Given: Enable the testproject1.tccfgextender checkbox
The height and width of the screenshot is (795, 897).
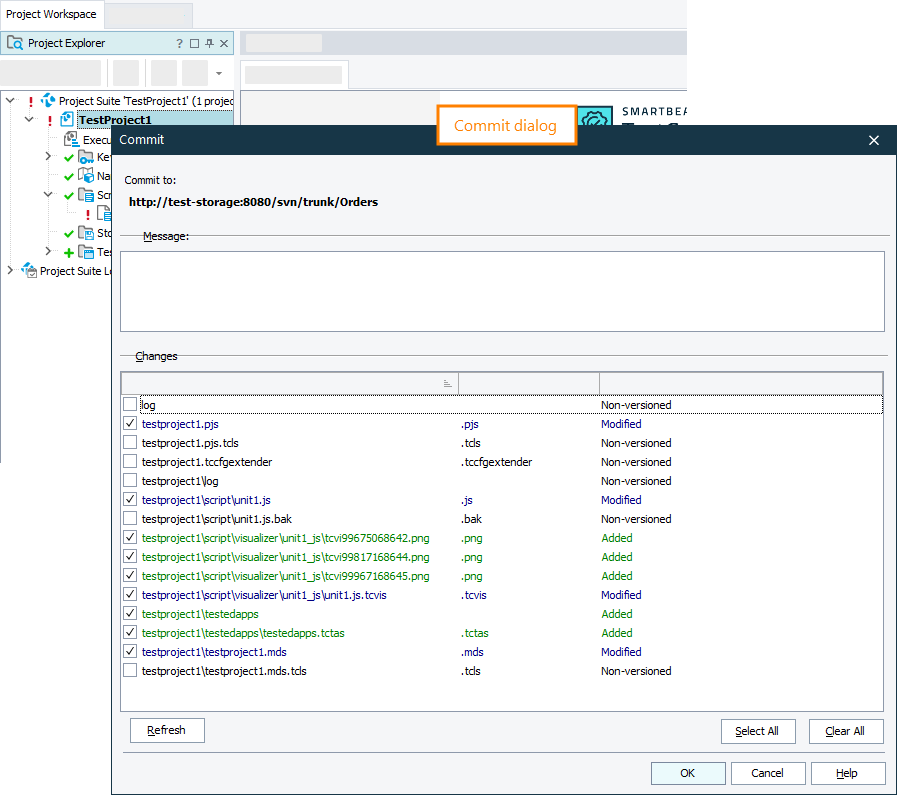Looking at the screenshot, I should coord(130,462).
